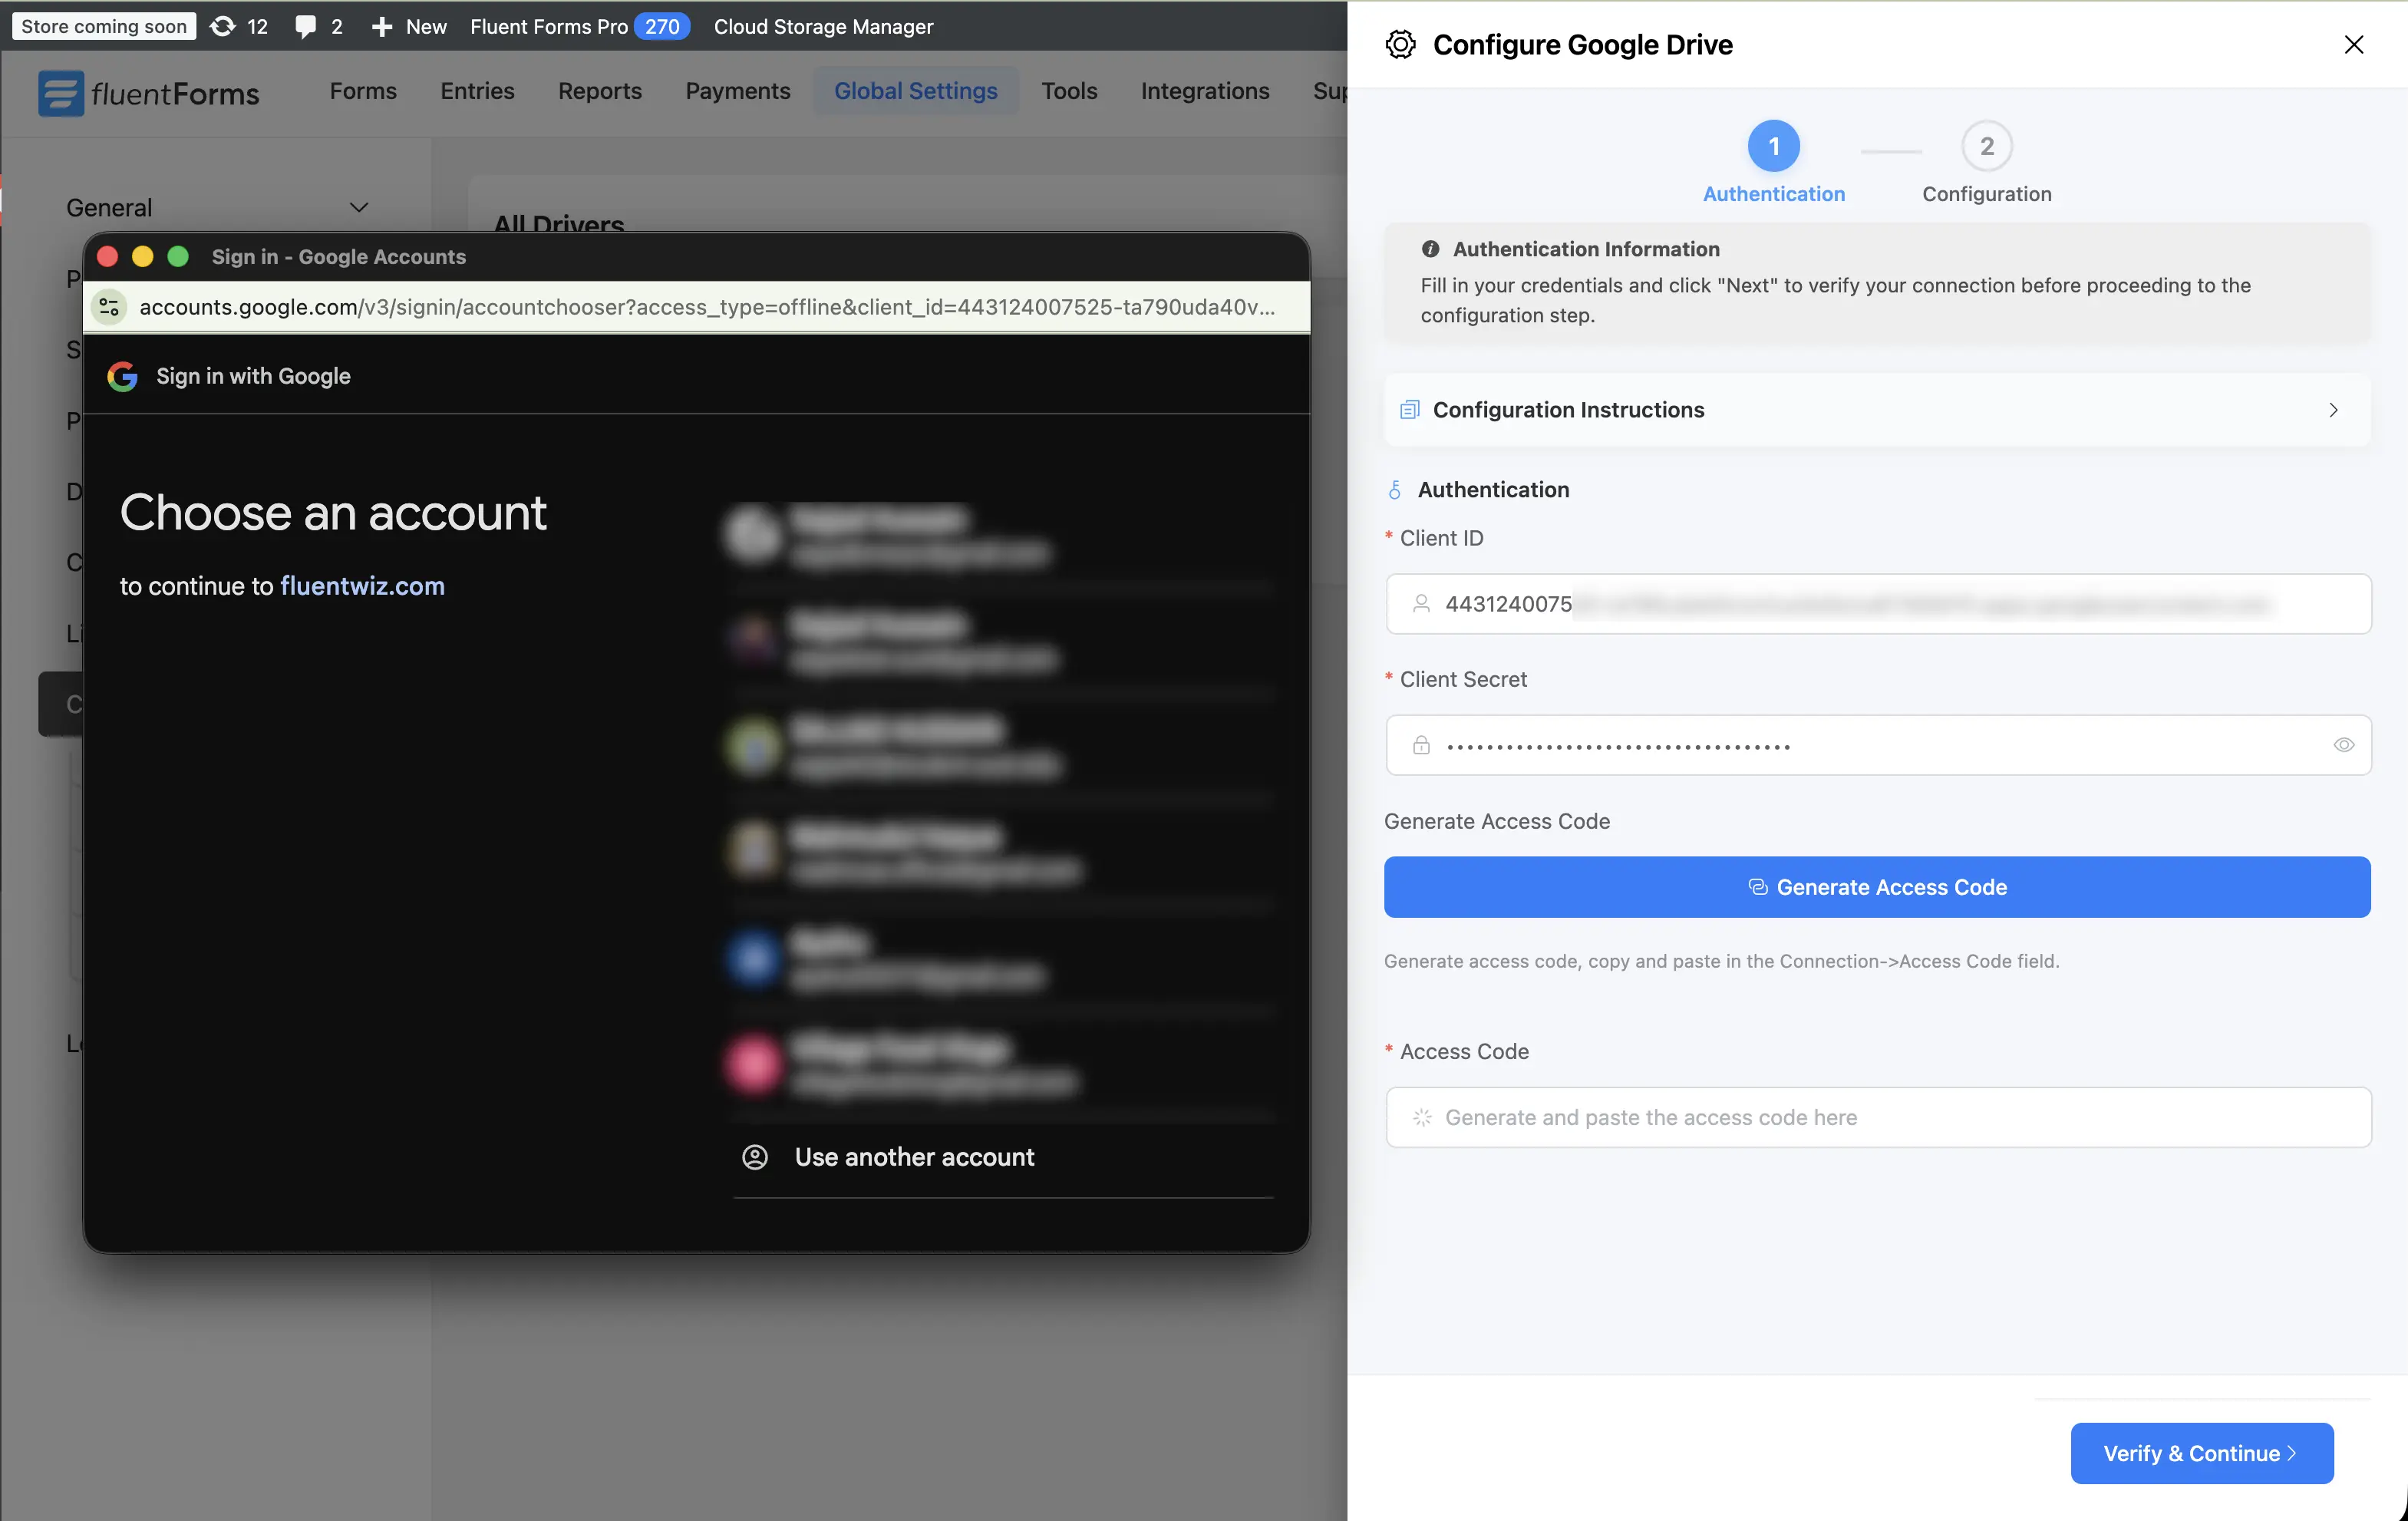Click the Google logo next to Sign in

122,376
